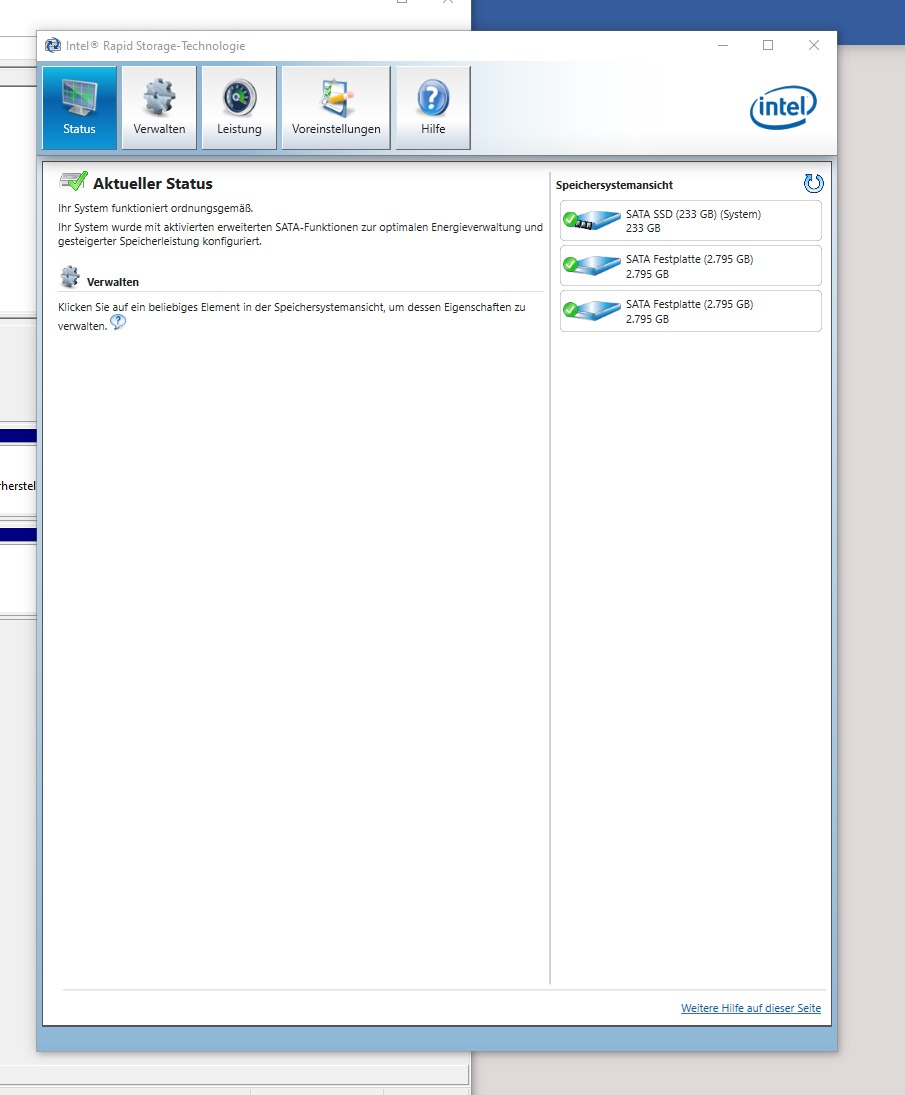Select the SATA SSD (233 GB) system drive
Image resolution: width=905 pixels, height=1095 pixels.
pos(691,221)
